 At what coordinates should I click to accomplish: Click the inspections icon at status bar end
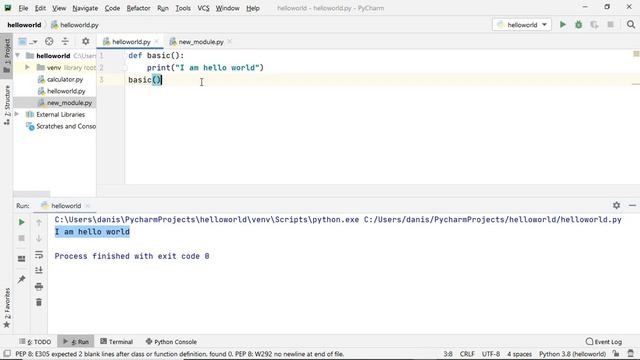point(631,353)
